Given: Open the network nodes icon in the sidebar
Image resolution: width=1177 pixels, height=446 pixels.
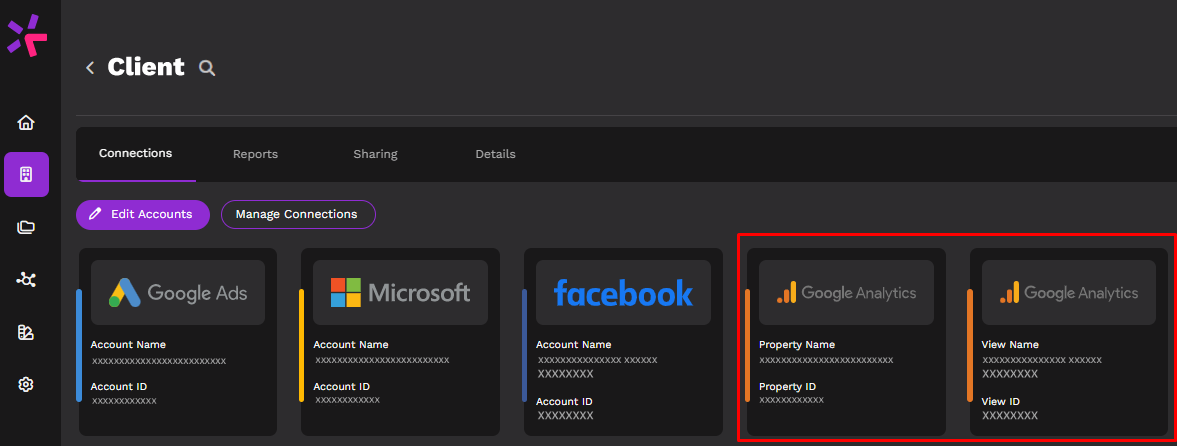Looking at the screenshot, I should pos(26,280).
